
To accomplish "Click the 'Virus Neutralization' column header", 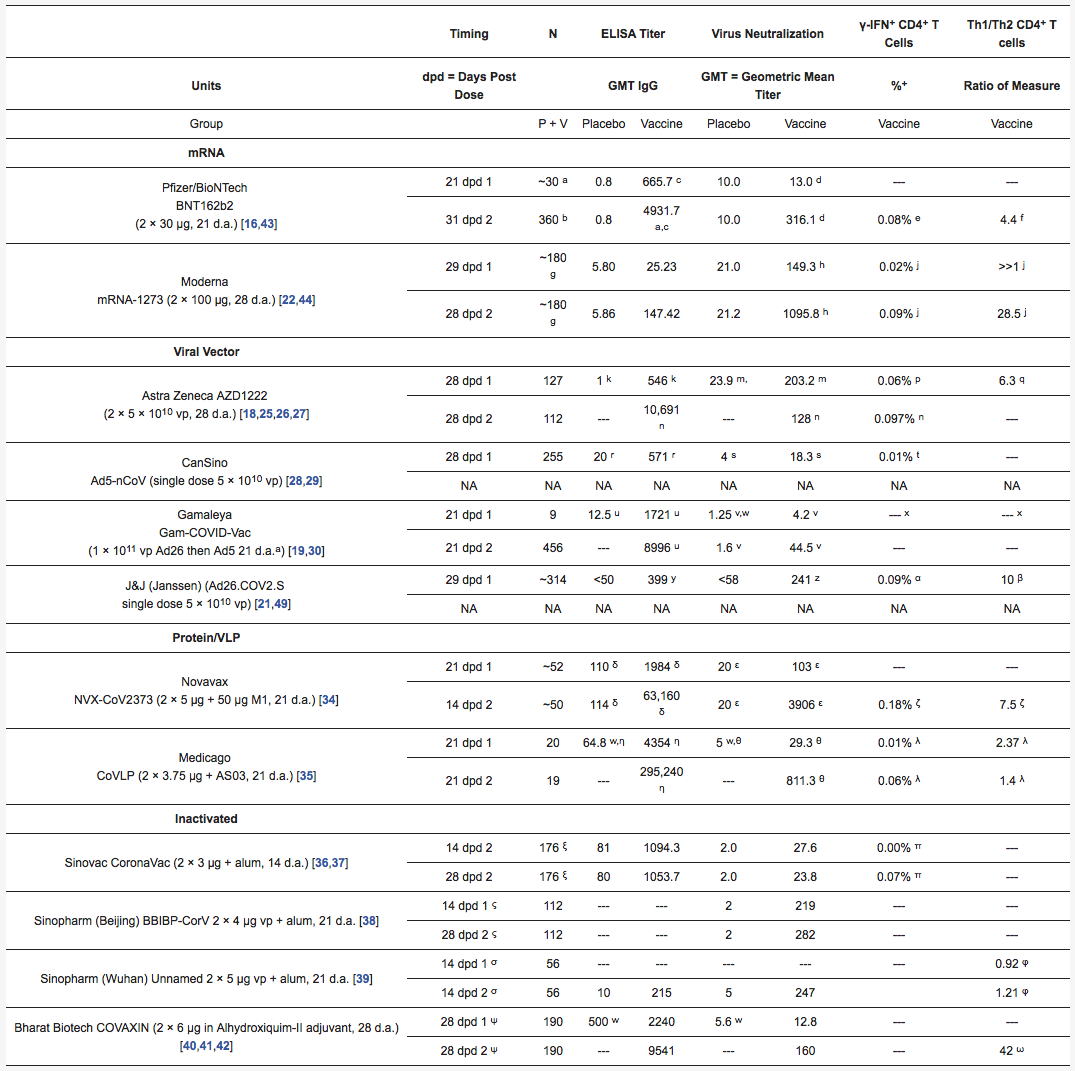I will tap(767, 34).
